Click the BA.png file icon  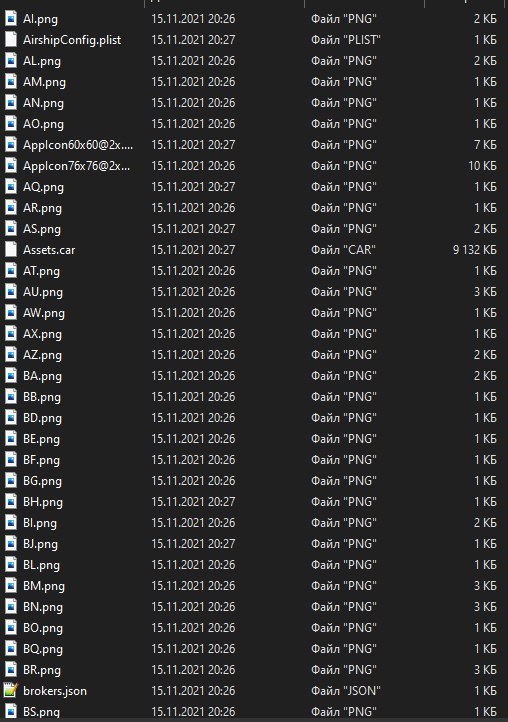(x=11, y=376)
